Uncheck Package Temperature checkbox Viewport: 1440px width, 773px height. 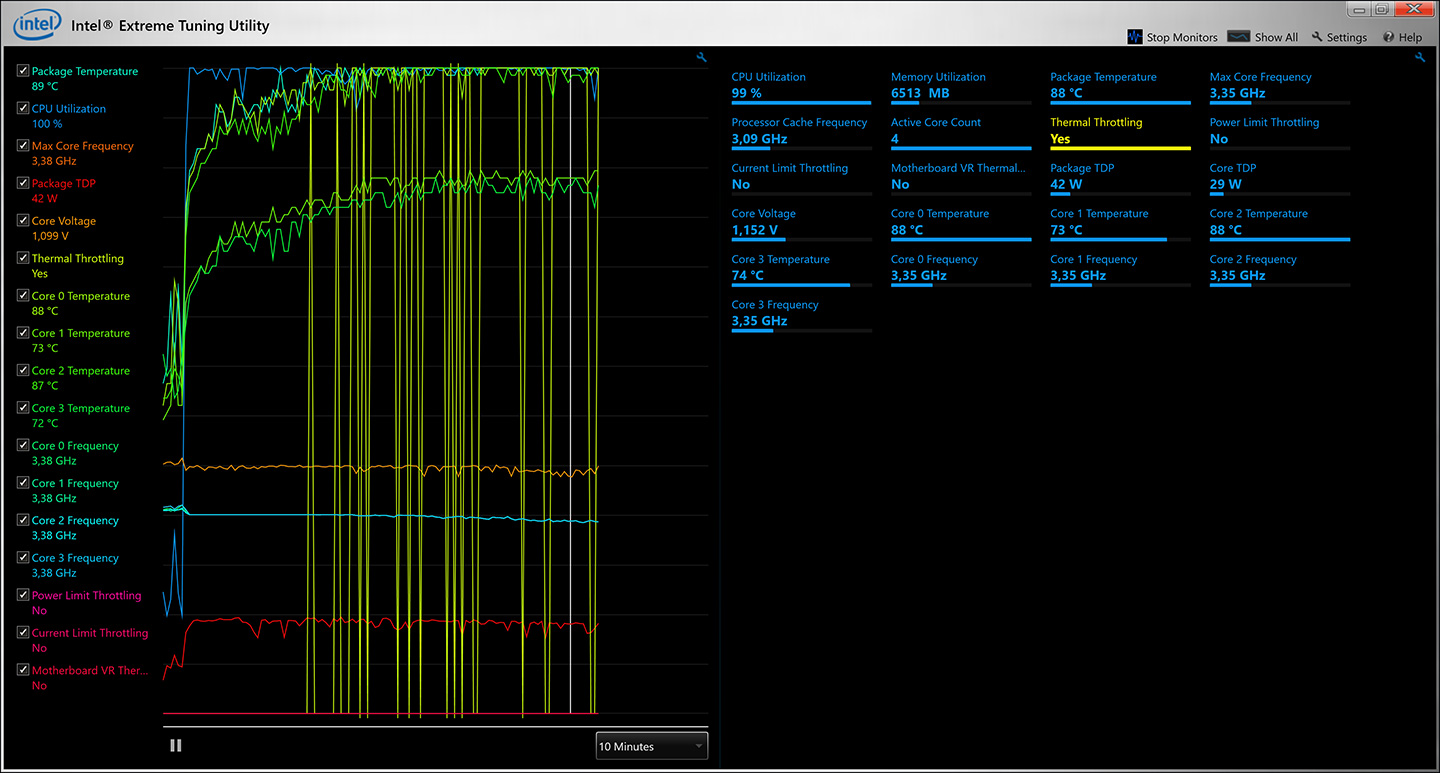[x=23, y=71]
